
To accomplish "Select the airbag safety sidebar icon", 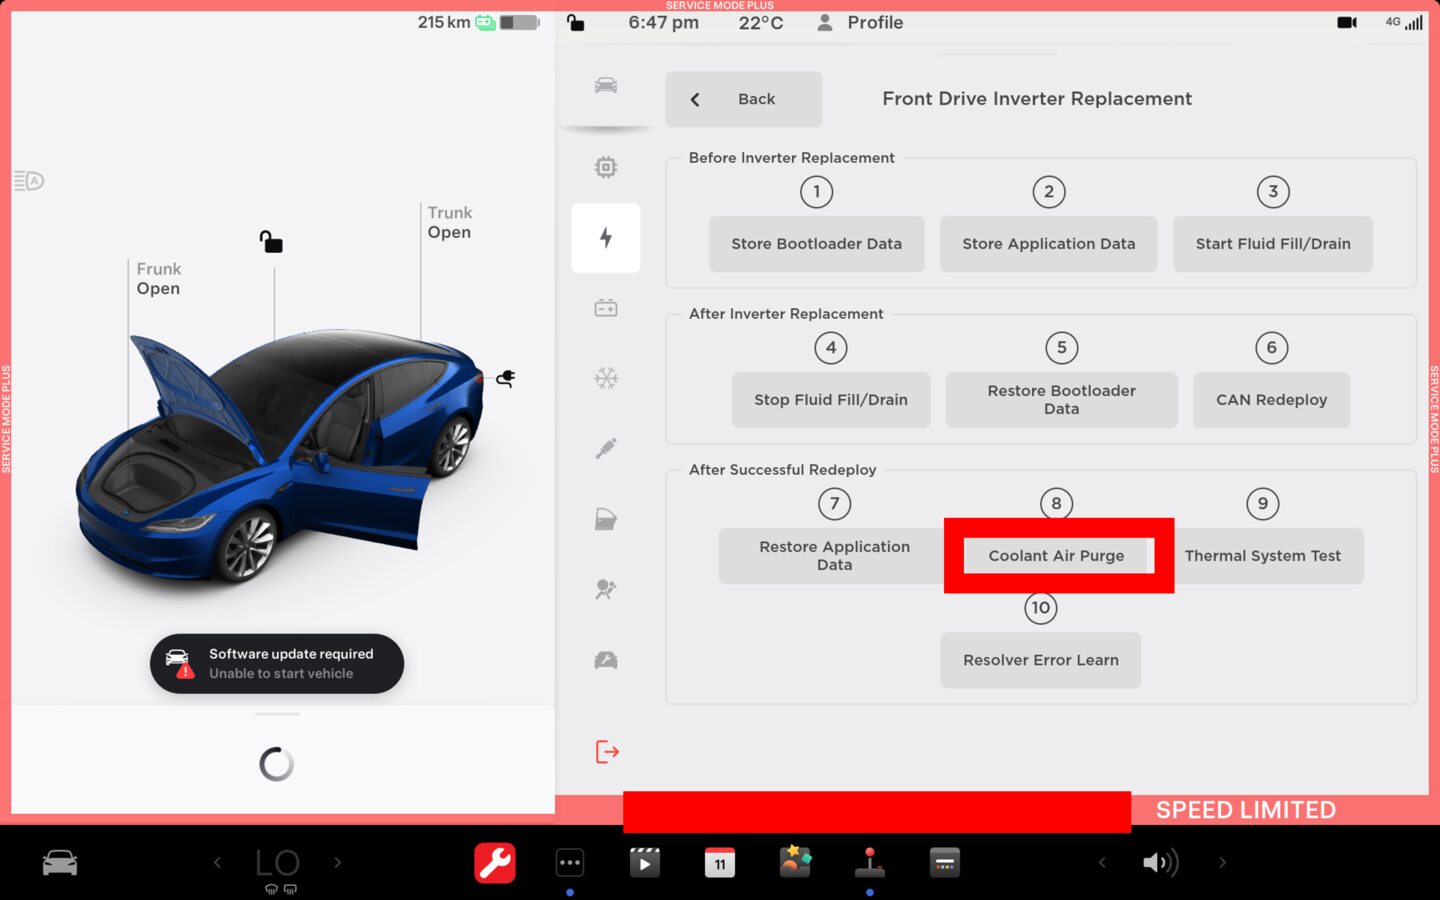I will pyautogui.click(x=605, y=589).
